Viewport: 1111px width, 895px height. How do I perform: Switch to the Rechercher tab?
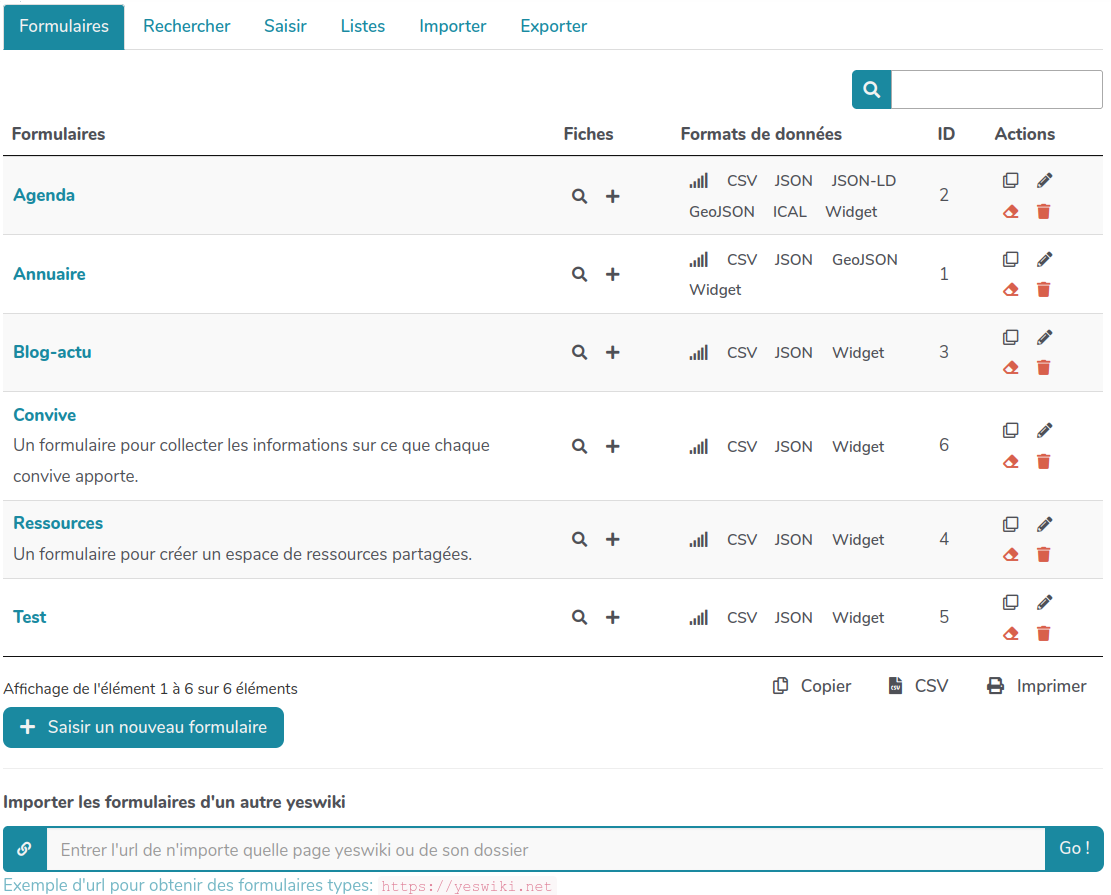click(x=186, y=27)
